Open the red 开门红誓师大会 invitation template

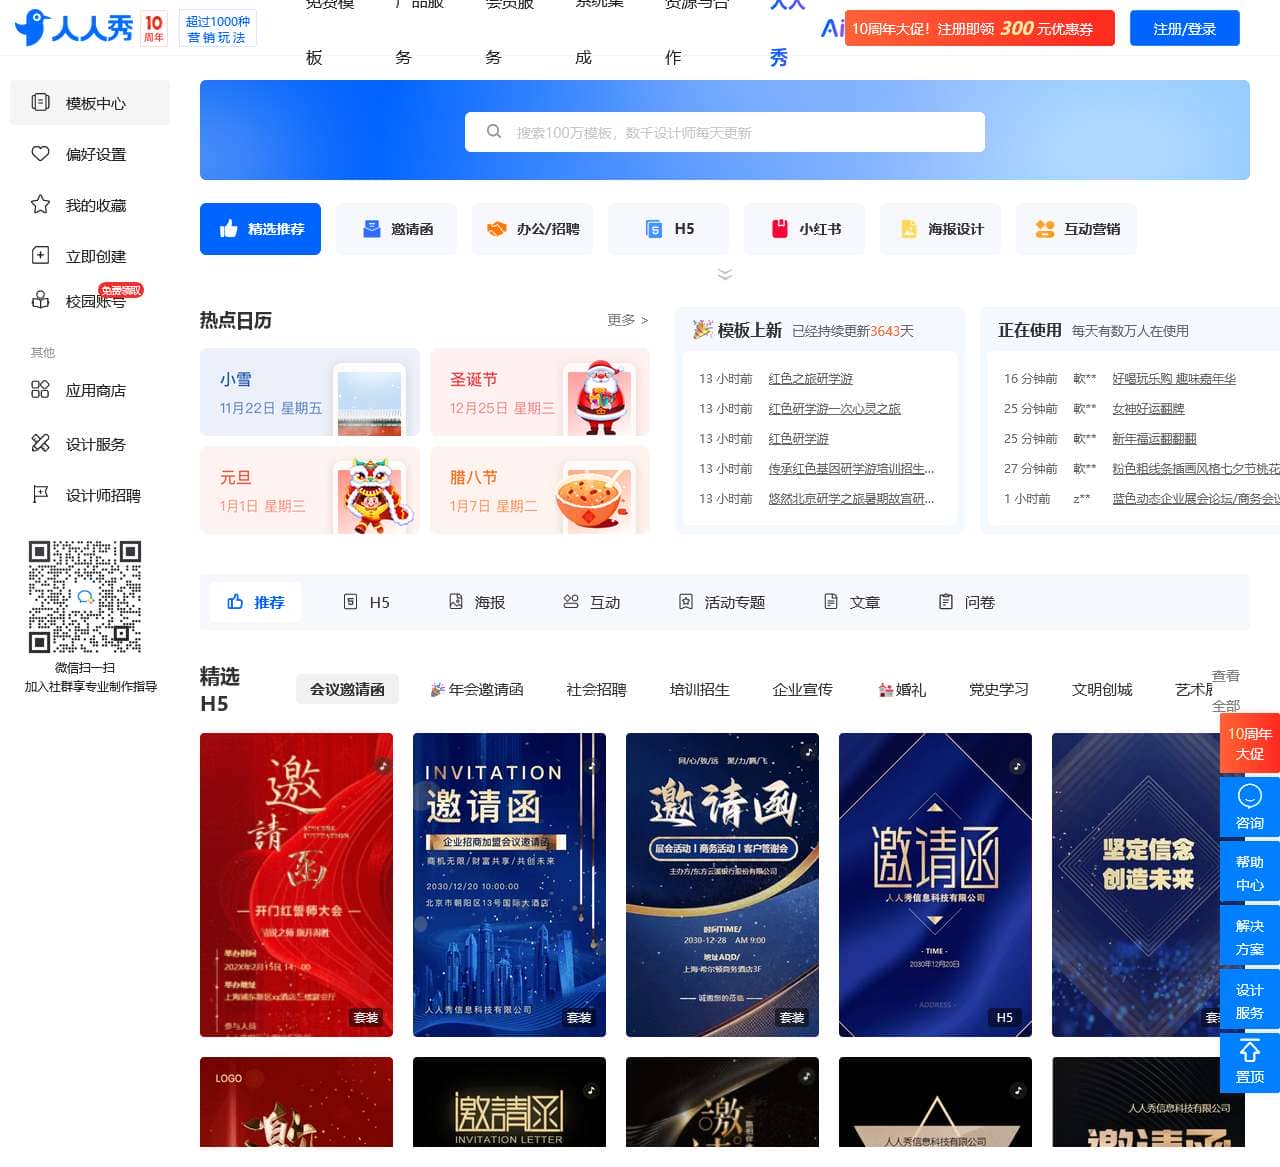tap(296, 885)
